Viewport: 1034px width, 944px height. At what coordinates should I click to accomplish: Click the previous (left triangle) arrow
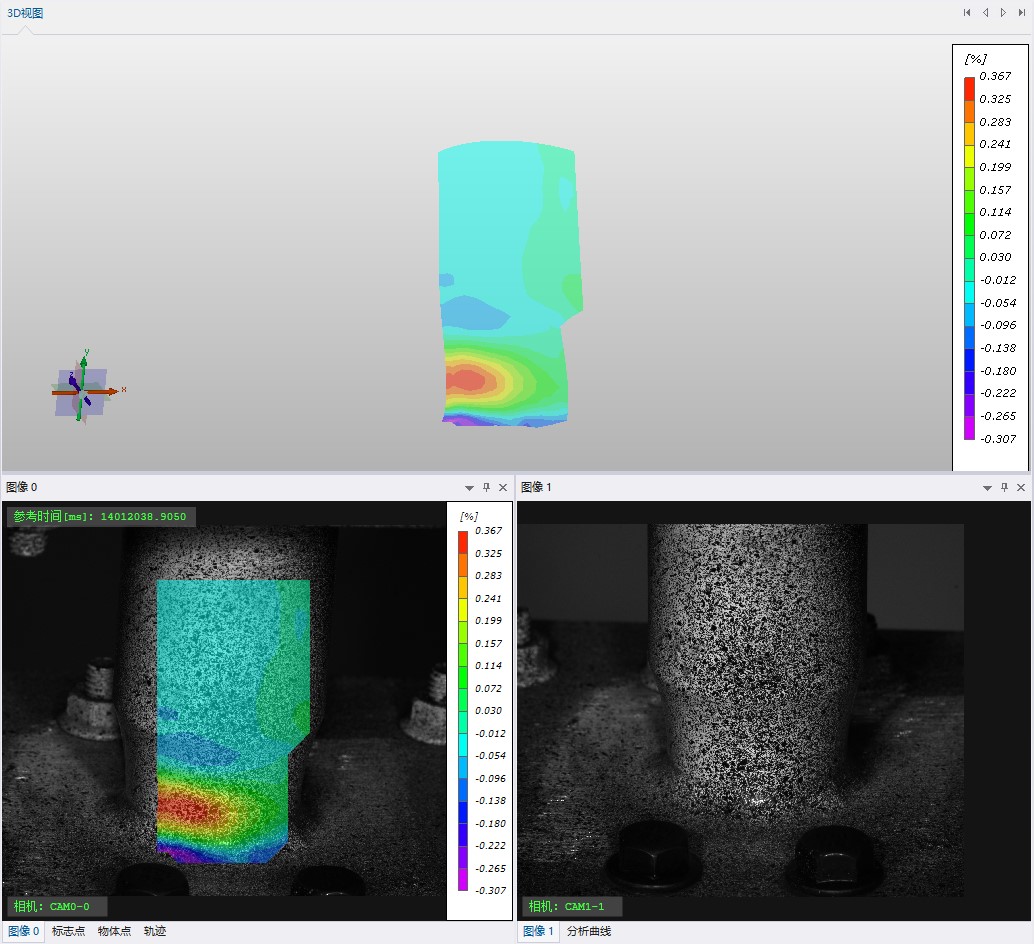pyautogui.click(x=985, y=13)
